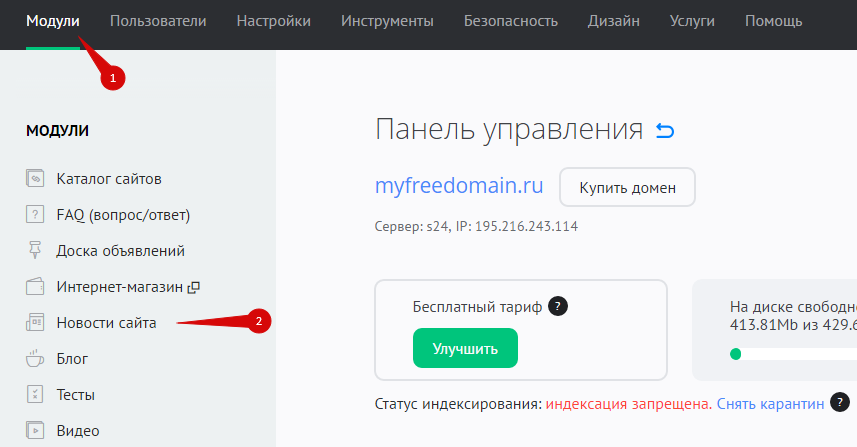857x447 pixels.
Task: Click the coffee cup Блог icon
Action: pyautogui.click(x=36, y=359)
